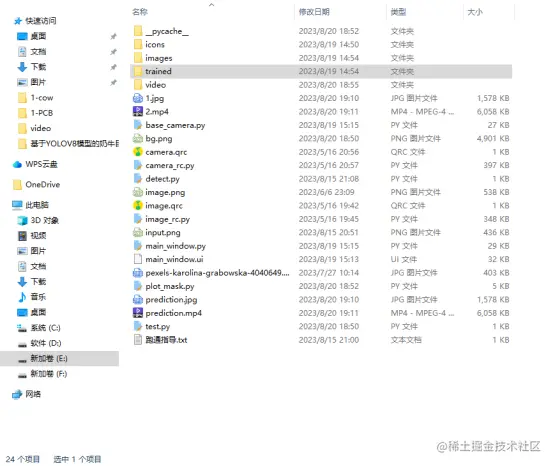Sort by 名称 column header

(140, 12)
